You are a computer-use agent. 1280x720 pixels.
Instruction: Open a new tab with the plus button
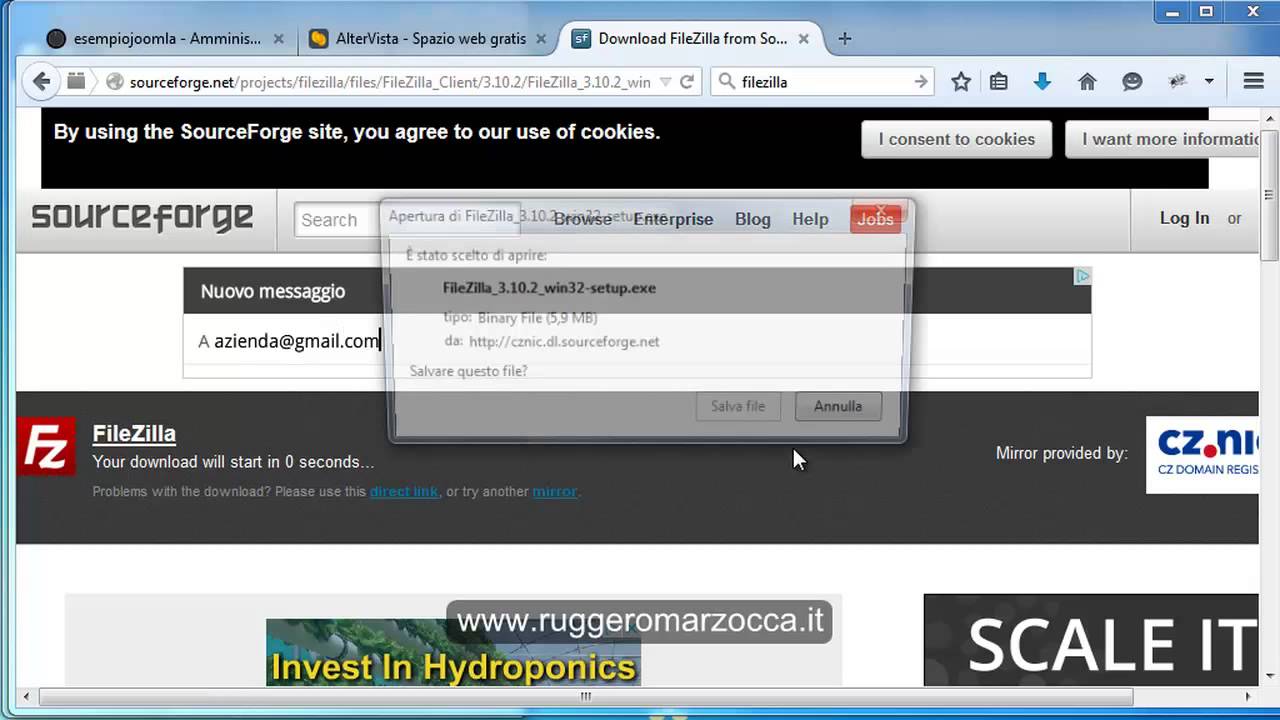pyautogui.click(x=845, y=39)
